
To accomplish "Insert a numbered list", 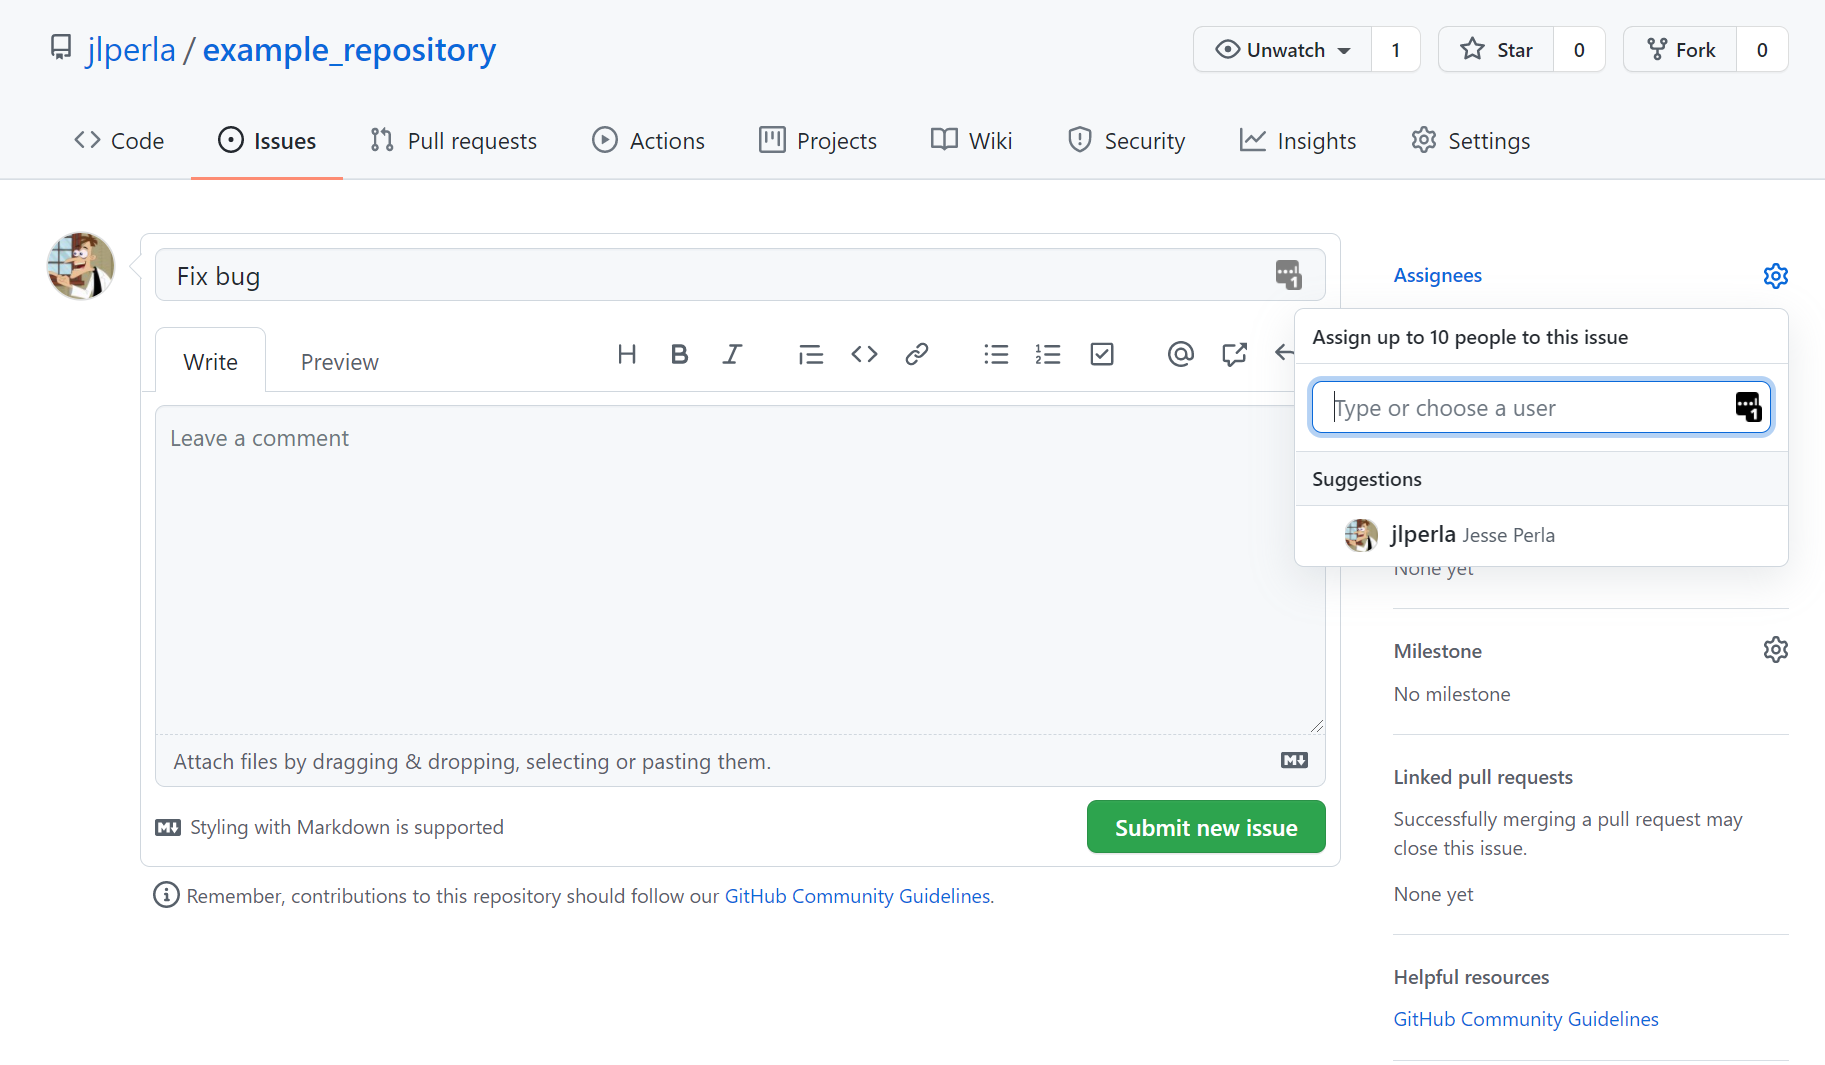I will [x=1048, y=354].
